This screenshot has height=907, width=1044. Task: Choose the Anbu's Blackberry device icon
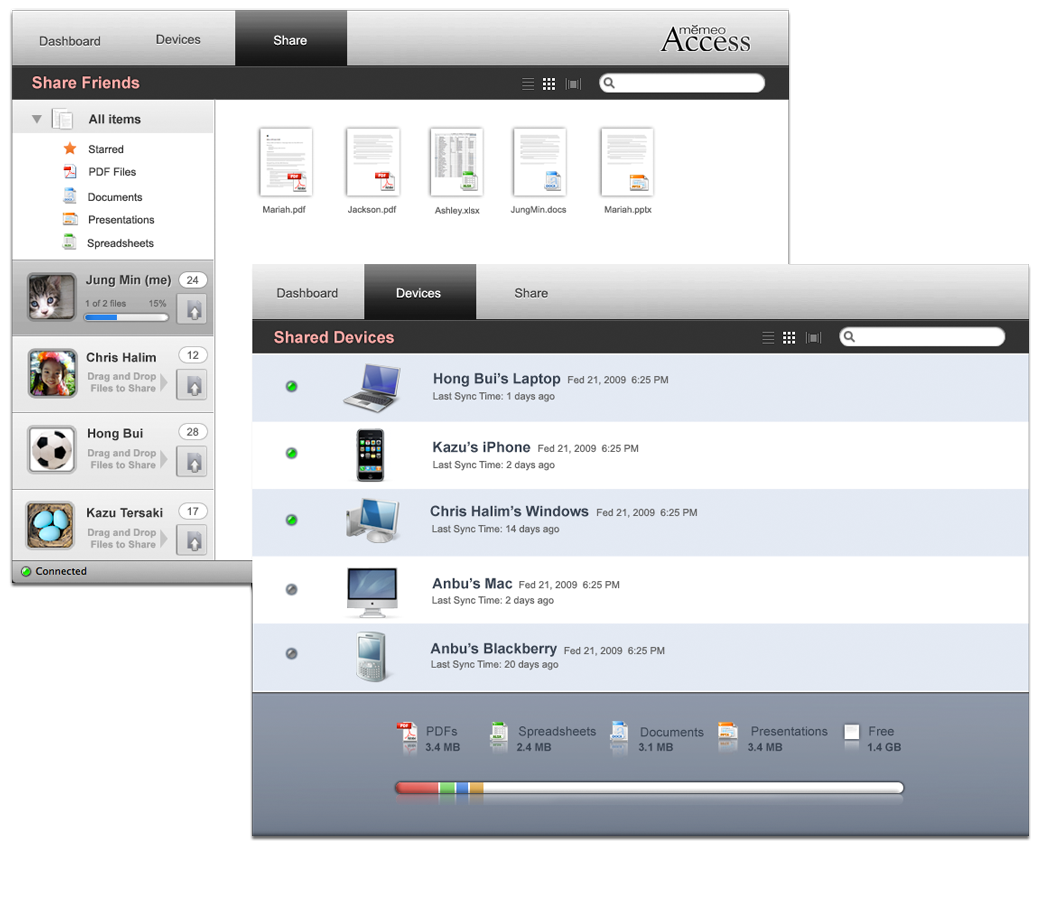click(x=371, y=656)
